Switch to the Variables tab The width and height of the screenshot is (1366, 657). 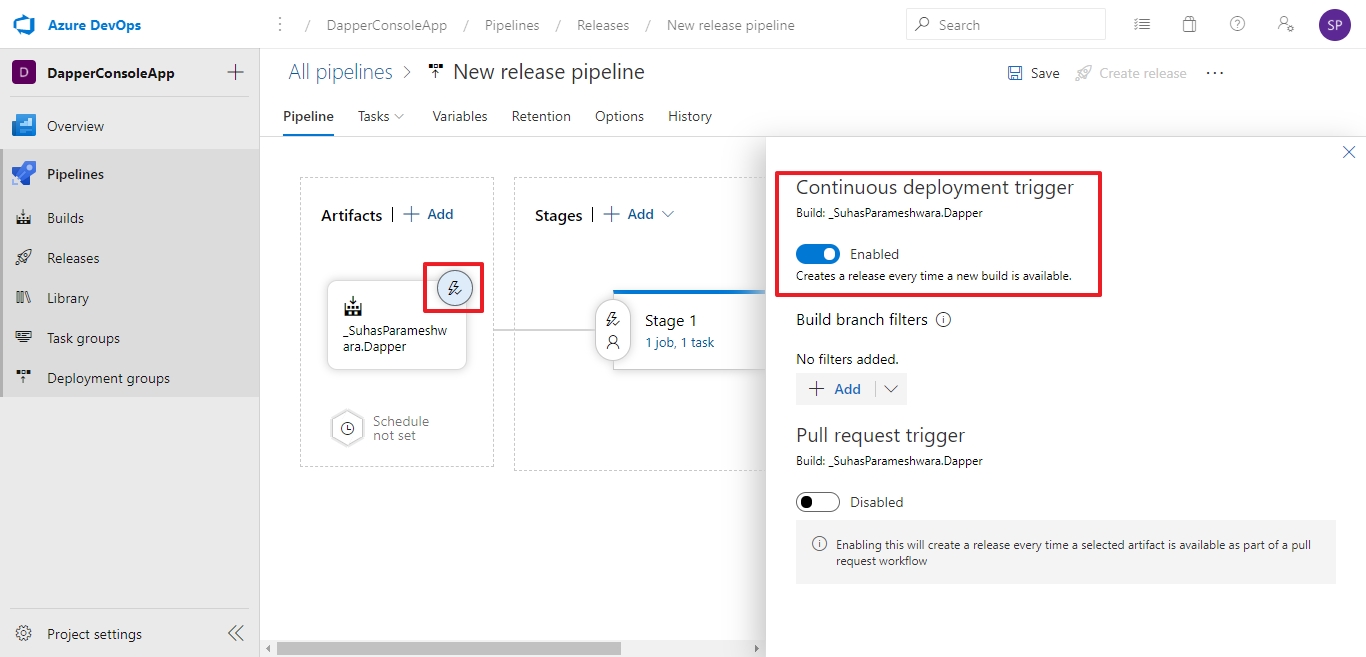pyautogui.click(x=460, y=116)
